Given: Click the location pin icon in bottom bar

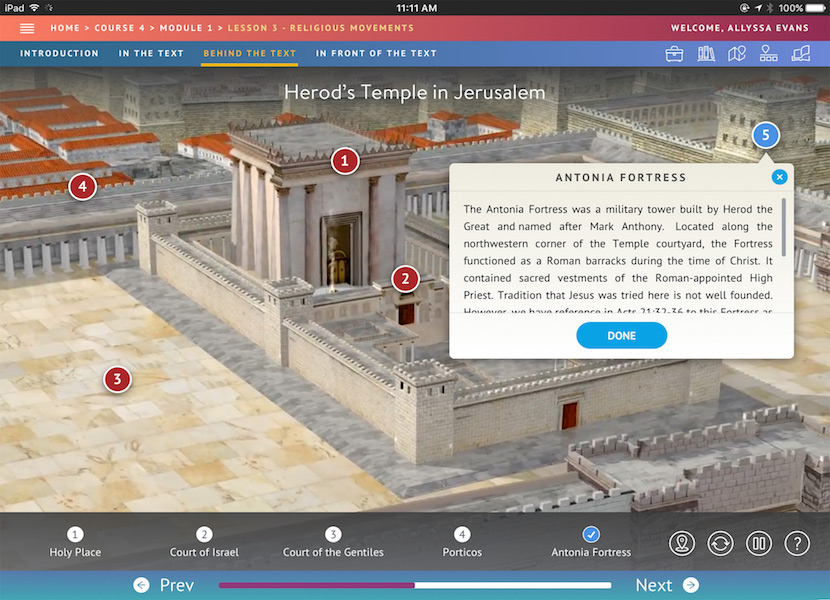Looking at the screenshot, I should click(x=683, y=544).
